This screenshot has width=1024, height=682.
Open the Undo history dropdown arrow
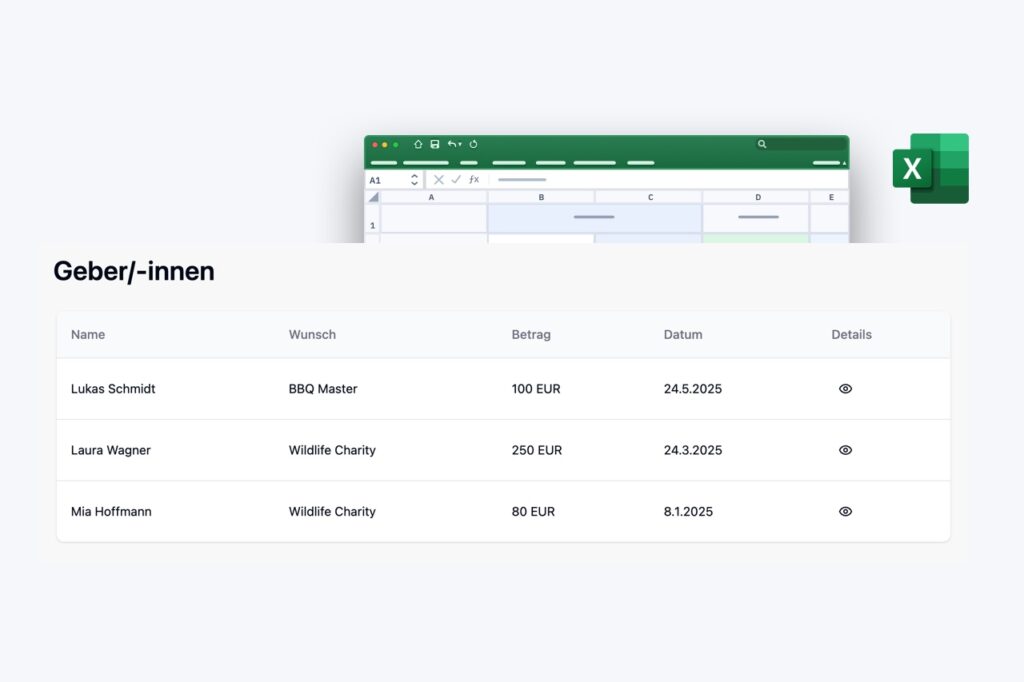[x=460, y=145]
